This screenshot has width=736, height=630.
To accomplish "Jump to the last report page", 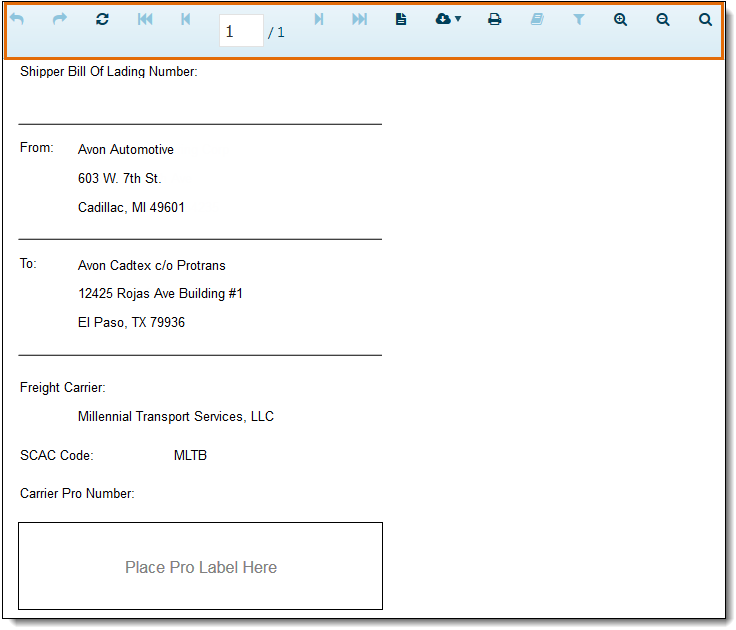I will click(360, 19).
